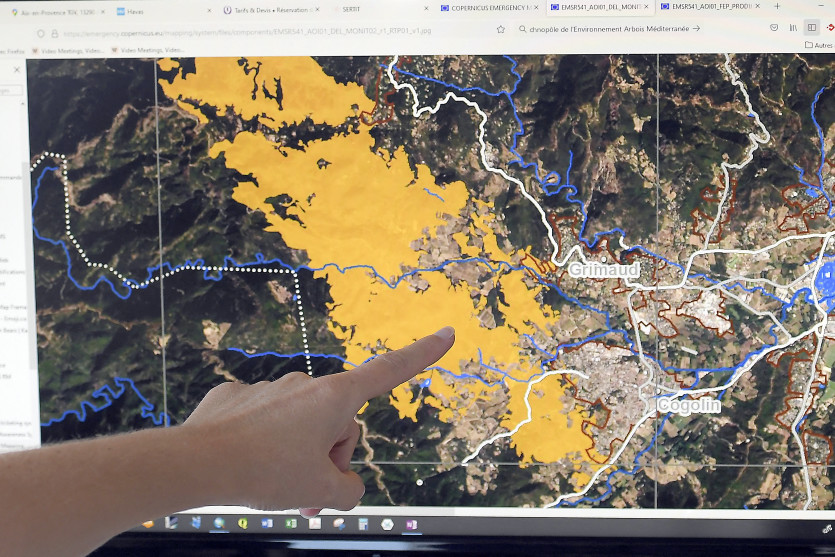Open the Firefox library icon
The height and width of the screenshot is (557, 835).
click(793, 28)
